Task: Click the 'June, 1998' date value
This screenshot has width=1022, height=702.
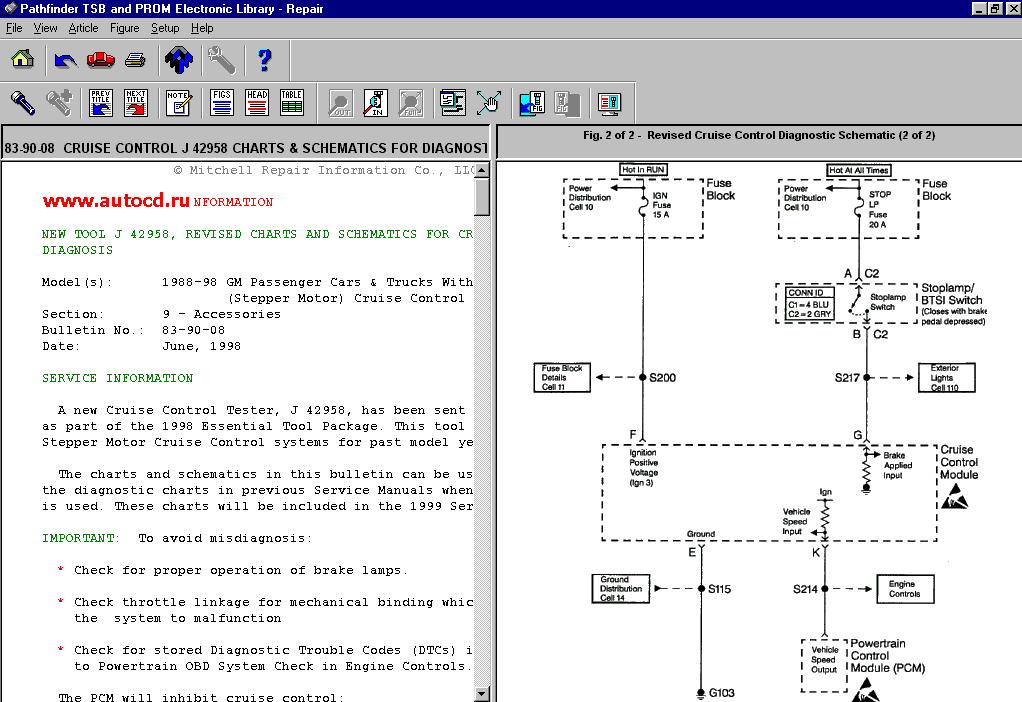Action: pyautogui.click(x=201, y=346)
